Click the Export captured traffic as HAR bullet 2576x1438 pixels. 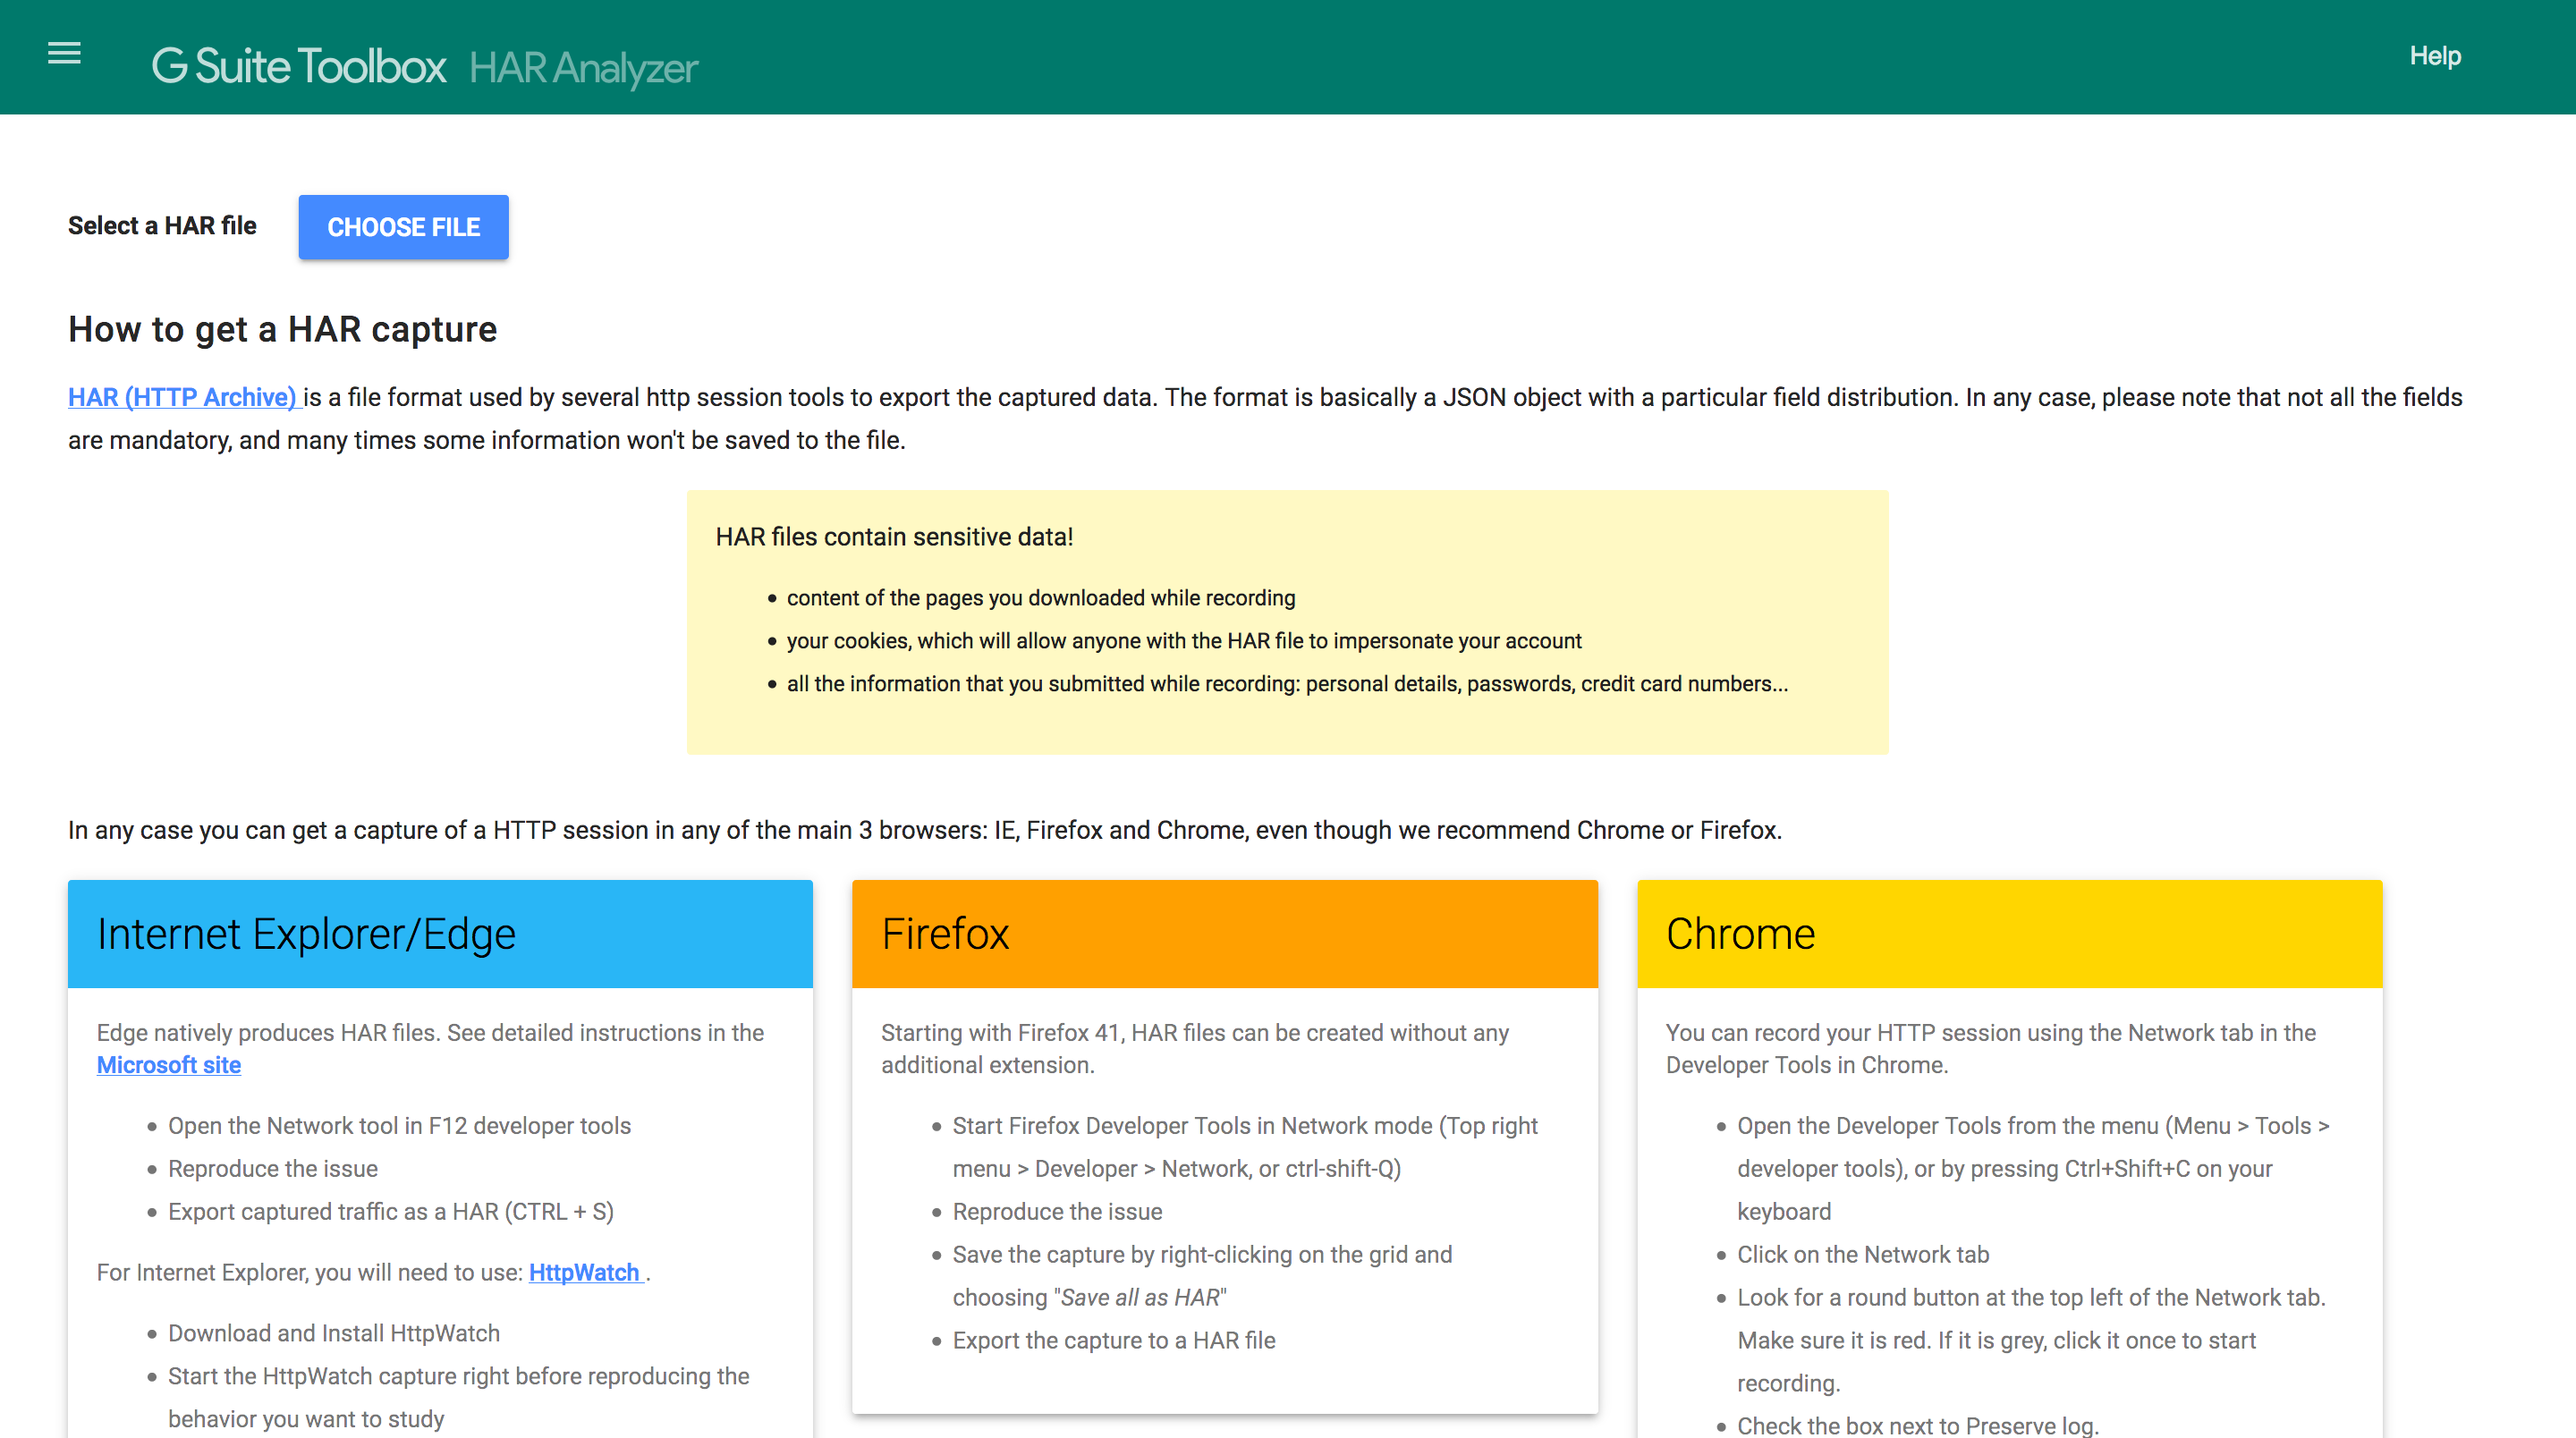coord(390,1211)
